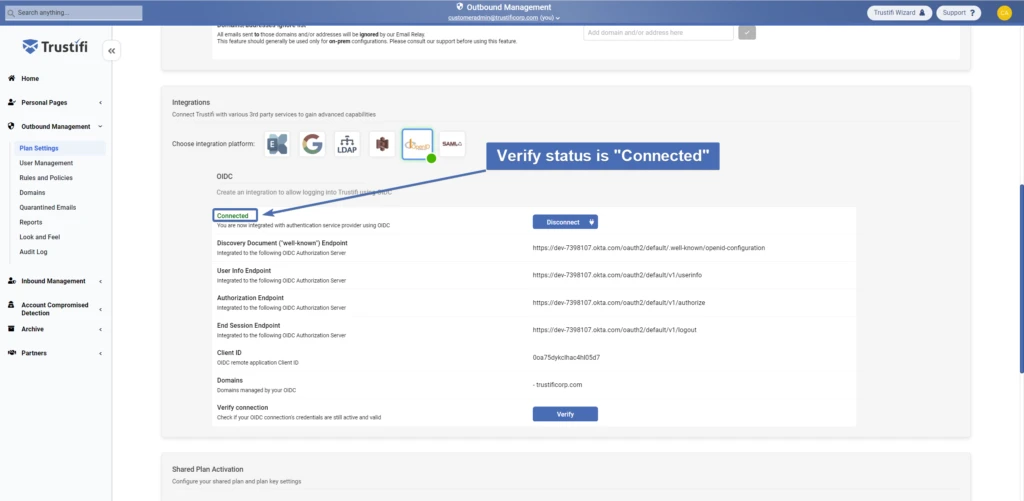
Task: Open the Audit Log page
Action: 33,252
